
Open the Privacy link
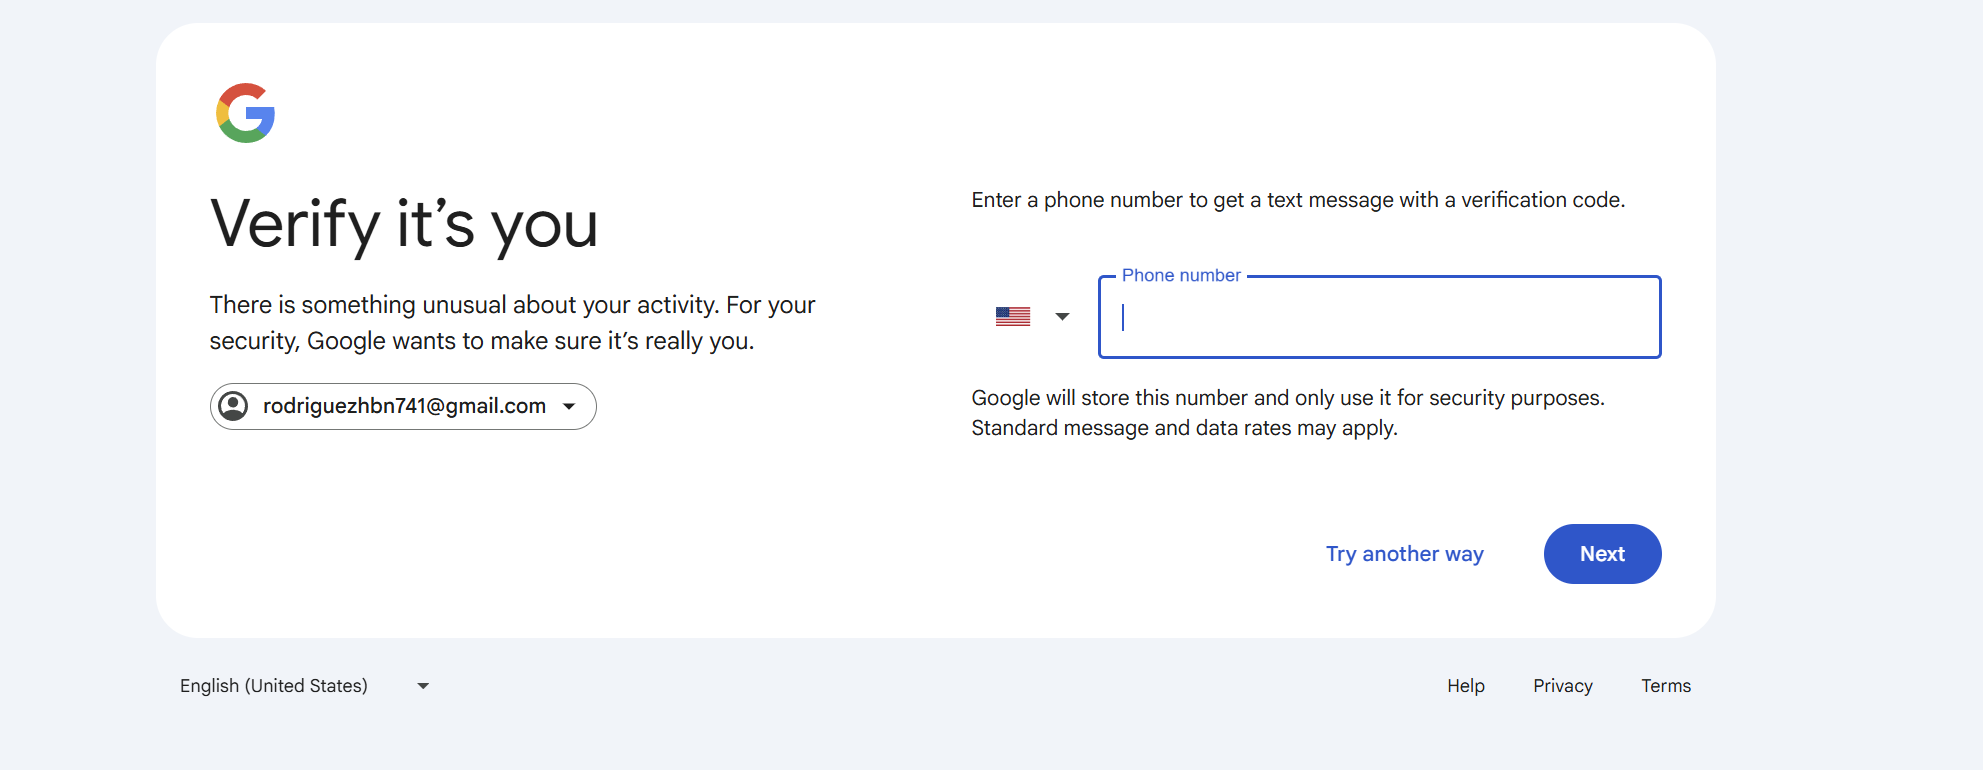coord(1563,686)
